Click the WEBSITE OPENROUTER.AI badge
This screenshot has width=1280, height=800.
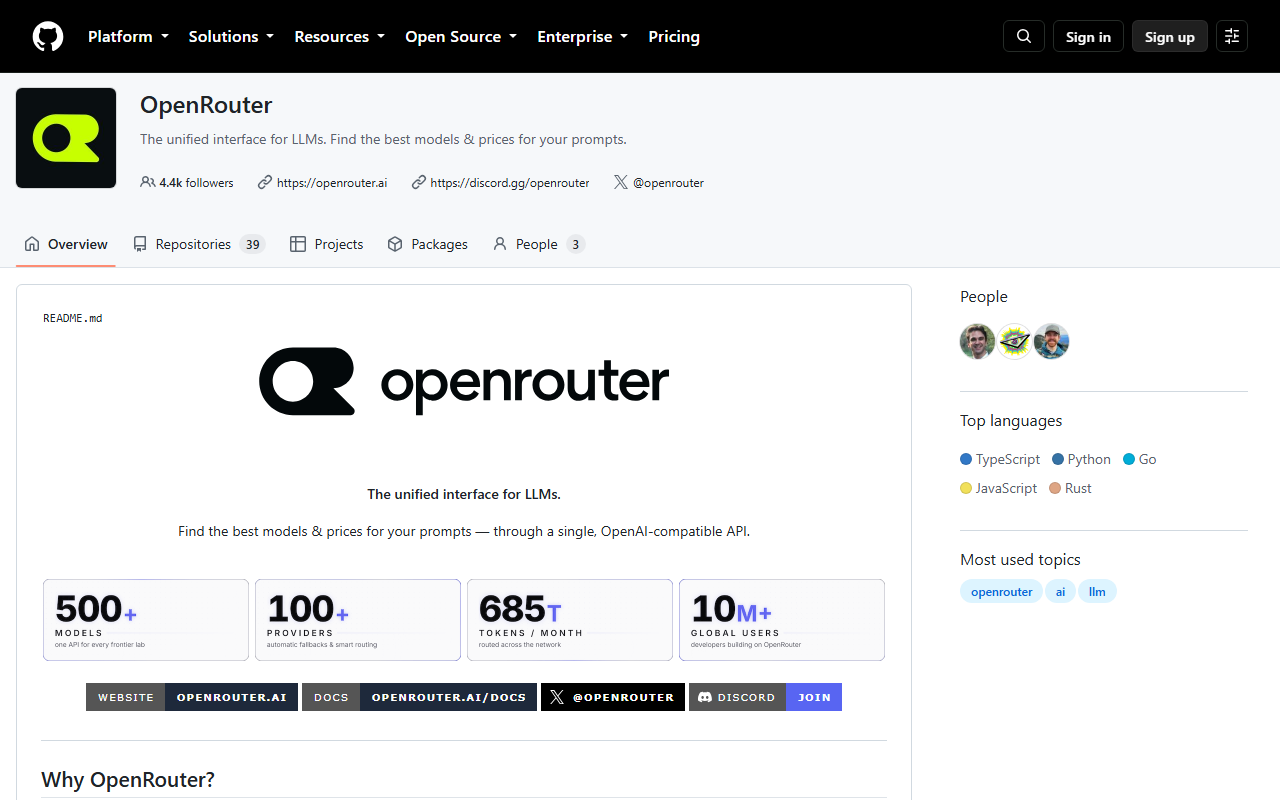click(192, 697)
